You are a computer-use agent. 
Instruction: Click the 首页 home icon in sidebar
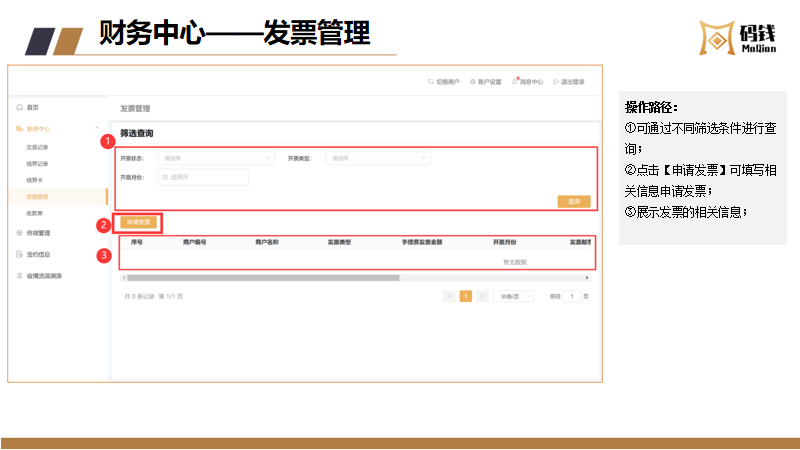[x=19, y=107]
